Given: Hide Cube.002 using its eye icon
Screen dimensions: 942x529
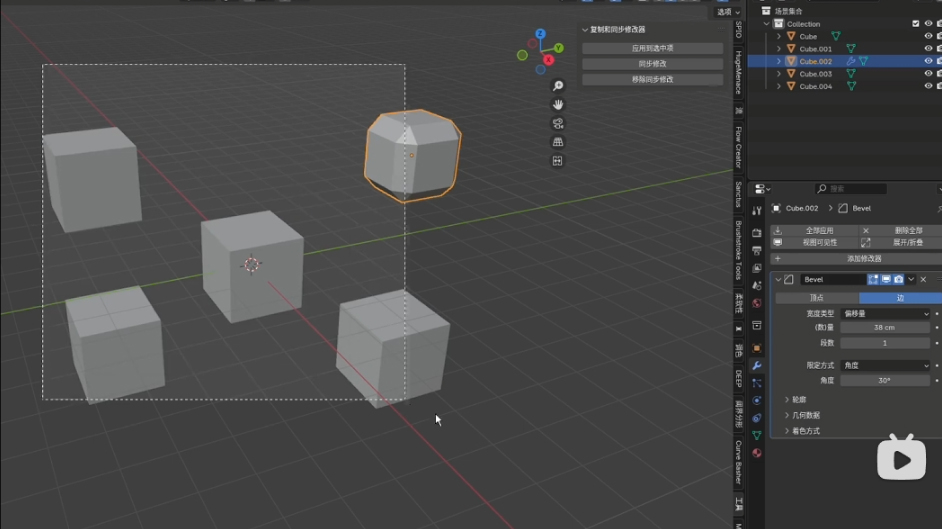Looking at the screenshot, I should coord(928,61).
